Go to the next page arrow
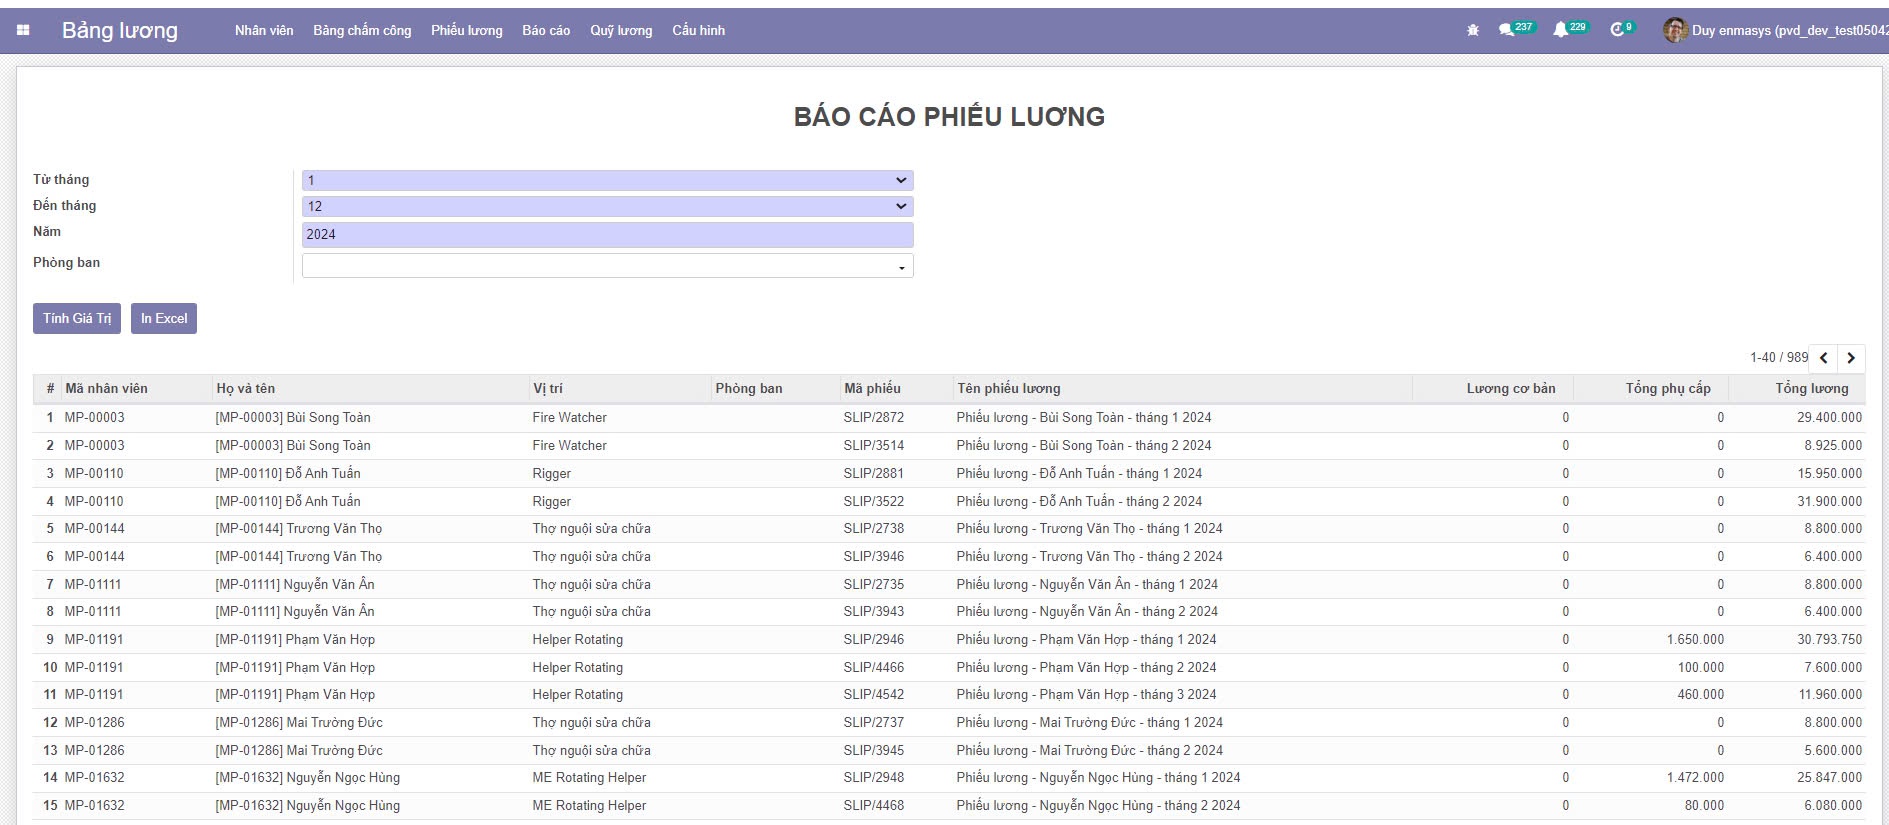The image size is (1889, 825). click(x=1851, y=358)
